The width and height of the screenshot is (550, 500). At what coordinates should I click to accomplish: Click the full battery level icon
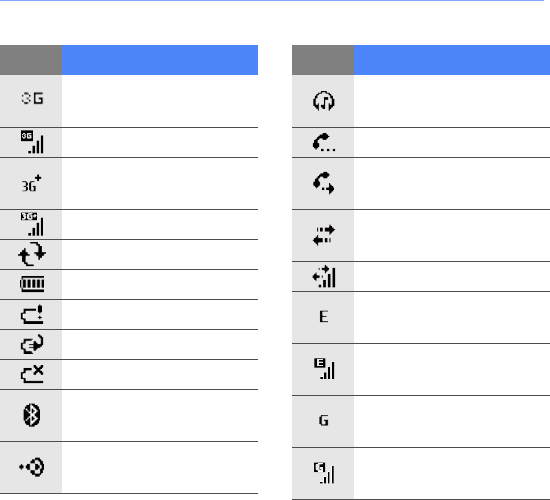tap(32, 284)
